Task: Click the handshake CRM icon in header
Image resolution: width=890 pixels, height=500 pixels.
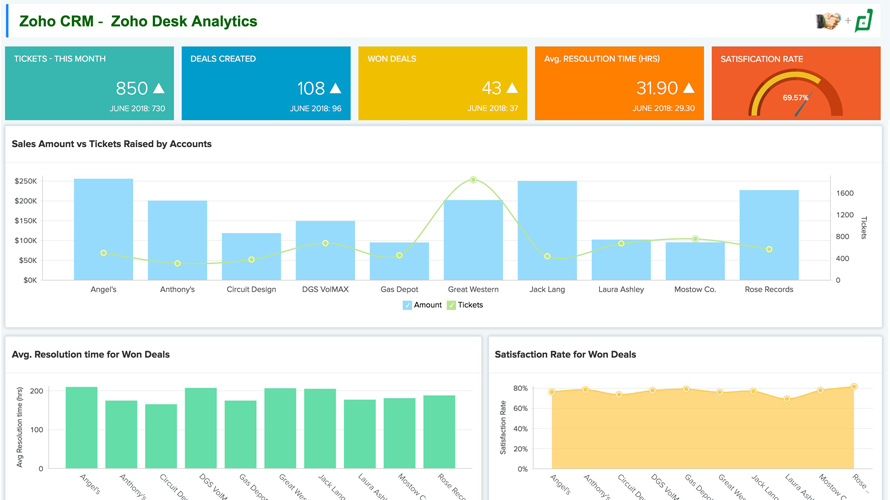Action: point(828,21)
